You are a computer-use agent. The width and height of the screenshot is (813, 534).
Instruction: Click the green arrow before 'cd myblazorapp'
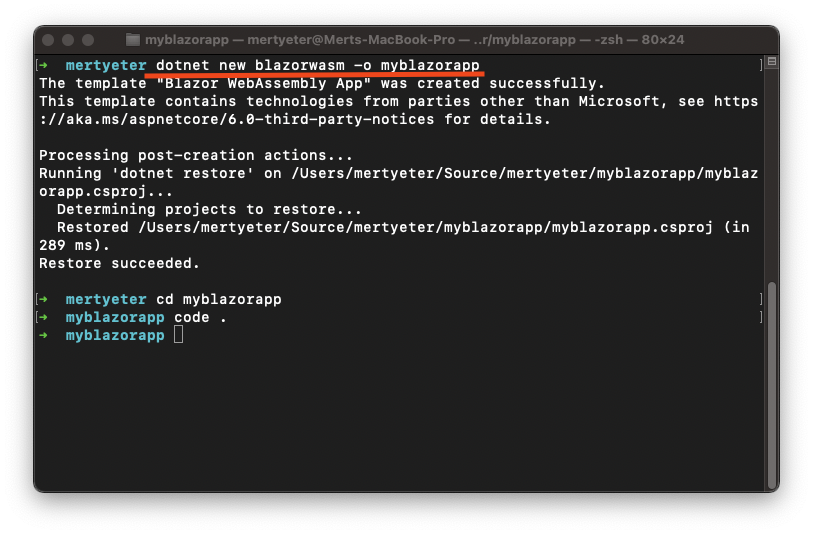(44, 299)
